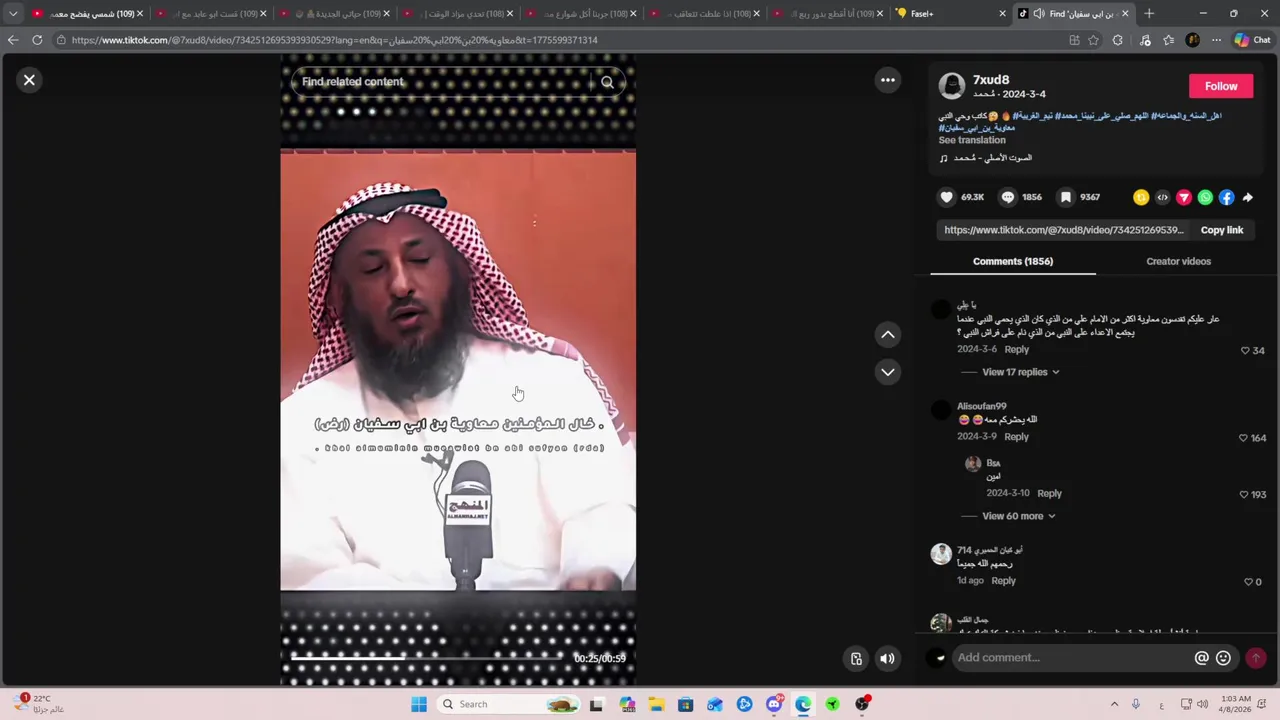Save video with the bookmark icon

(1066, 197)
